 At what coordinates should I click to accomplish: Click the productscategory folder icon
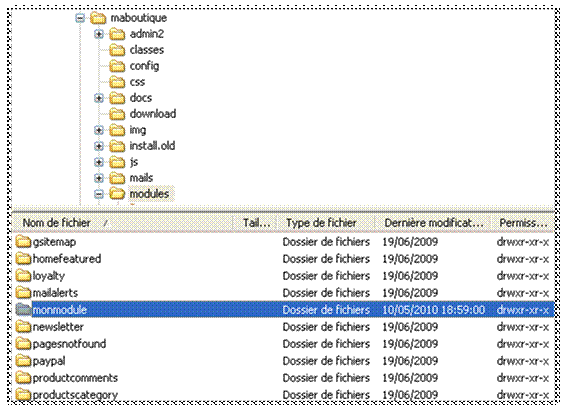point(23,394)
